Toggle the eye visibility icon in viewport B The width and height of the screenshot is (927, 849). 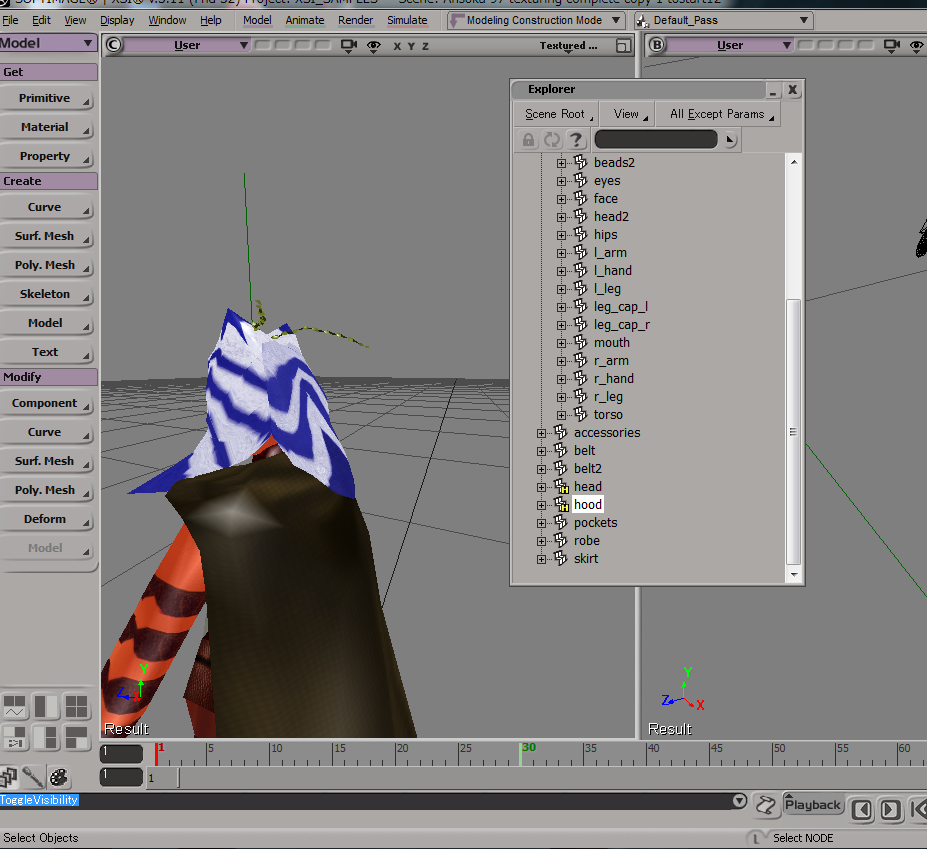917,46
